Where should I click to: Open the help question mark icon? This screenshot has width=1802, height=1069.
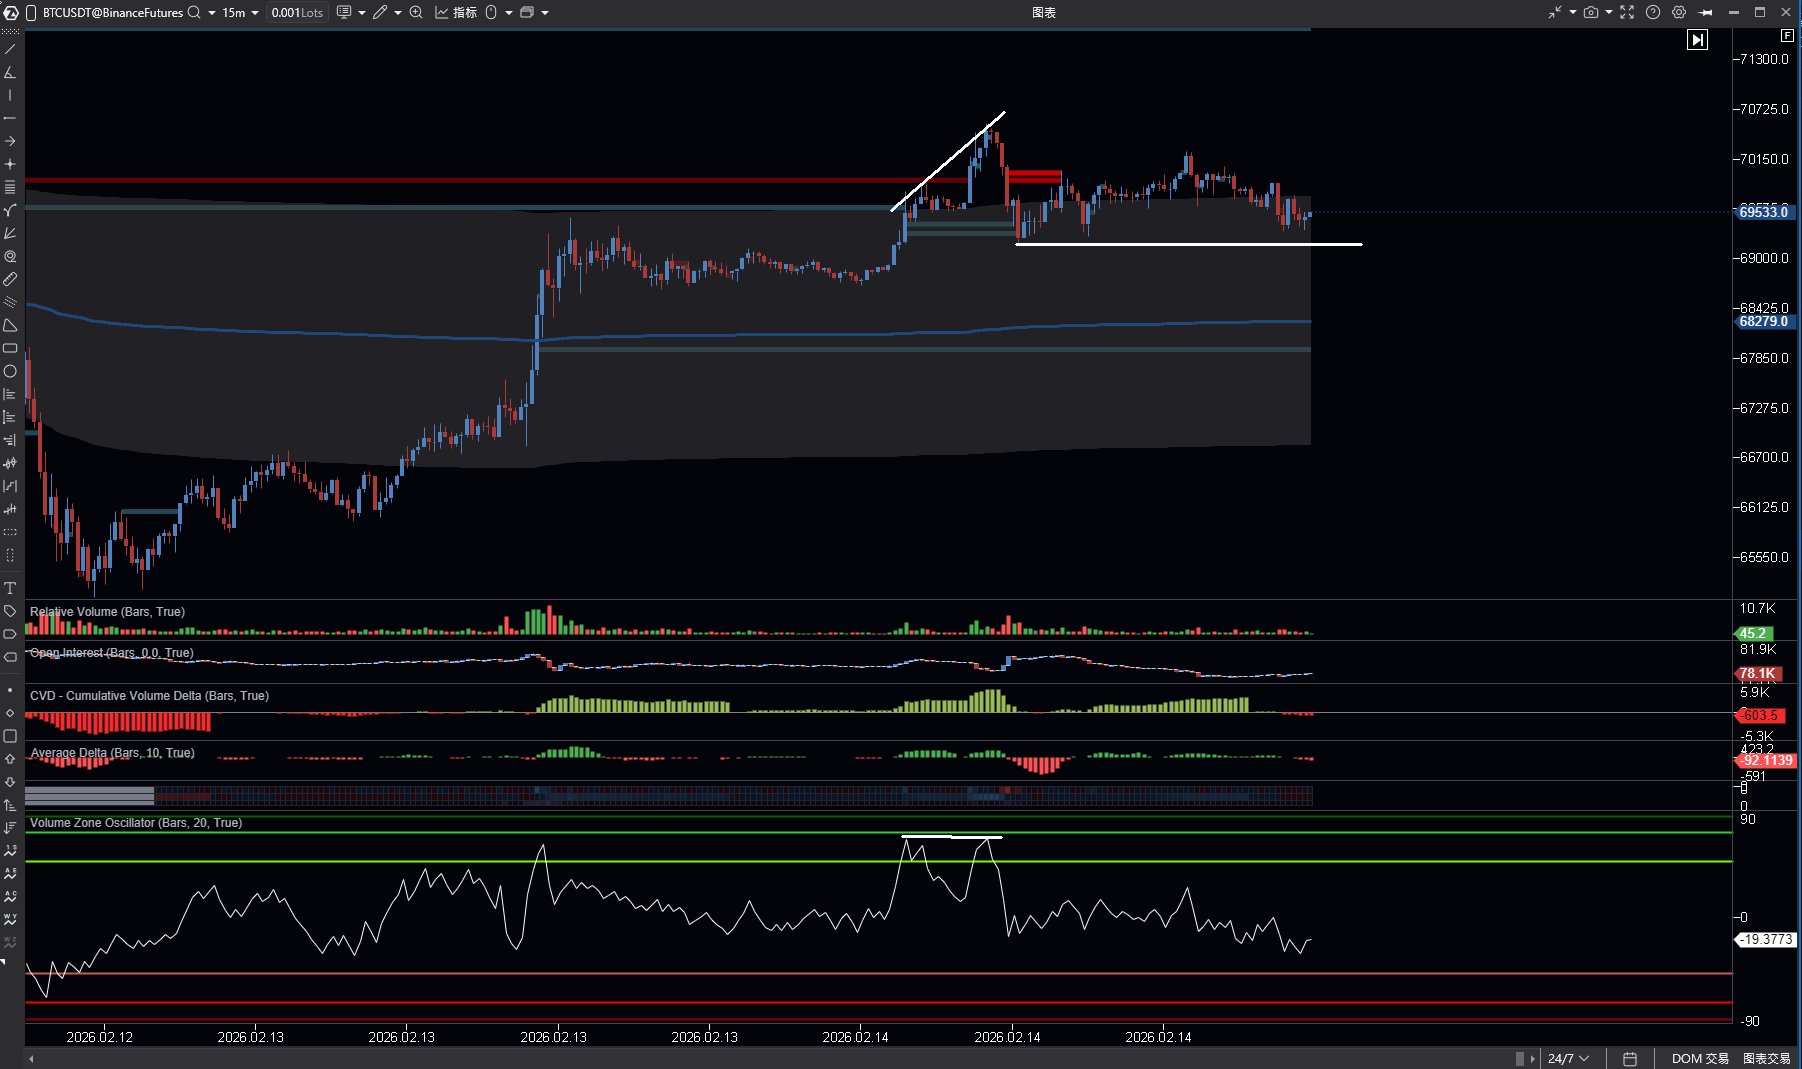point(1653,12)
